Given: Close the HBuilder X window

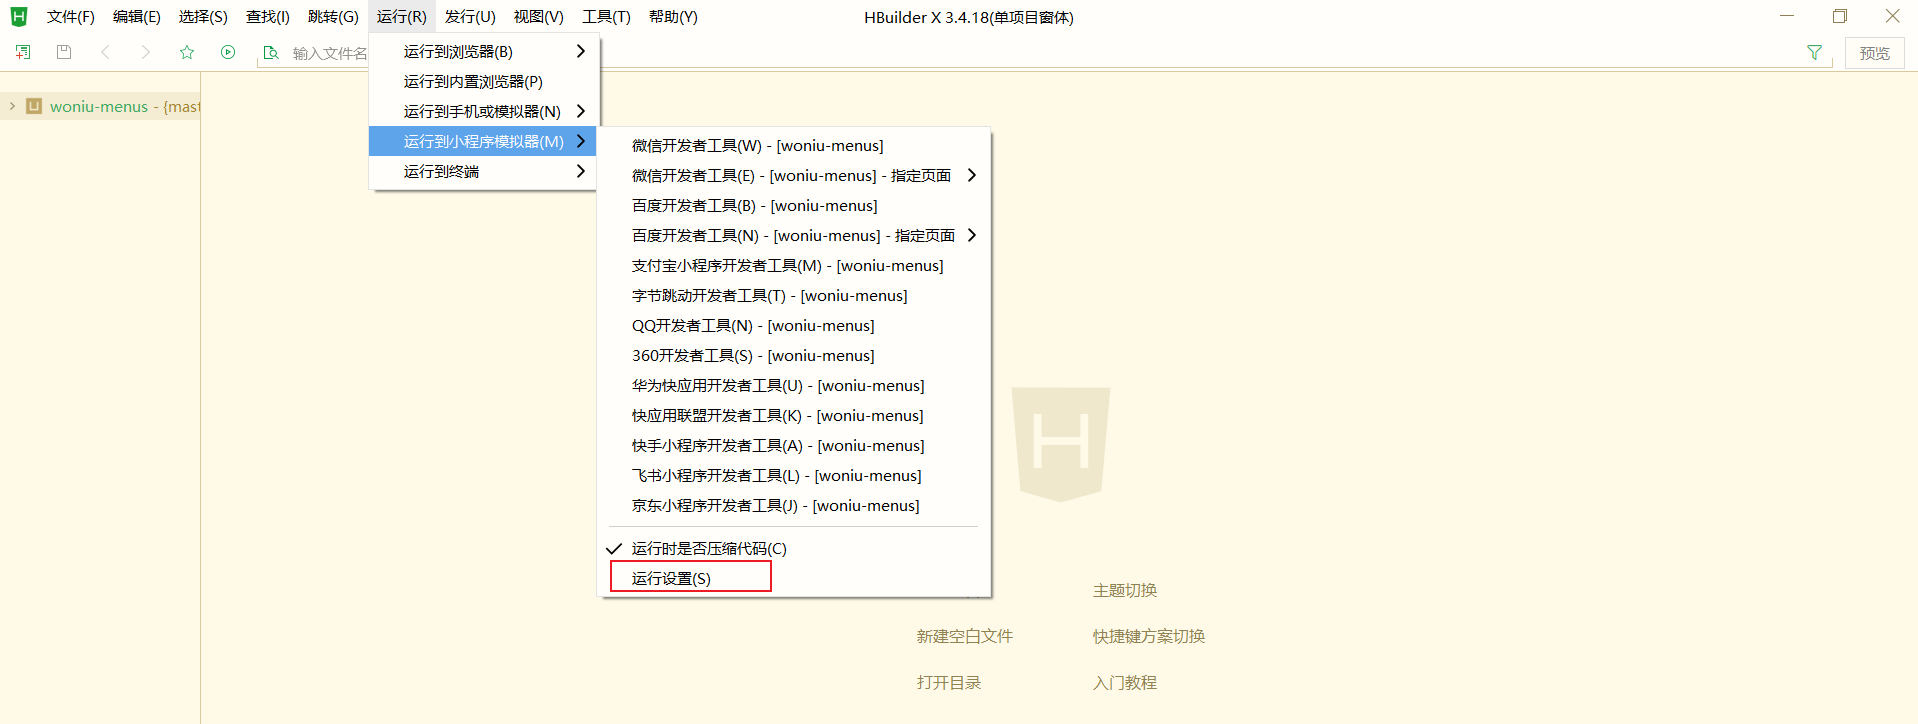Looking at the screenshot, I should (1892, 16).
